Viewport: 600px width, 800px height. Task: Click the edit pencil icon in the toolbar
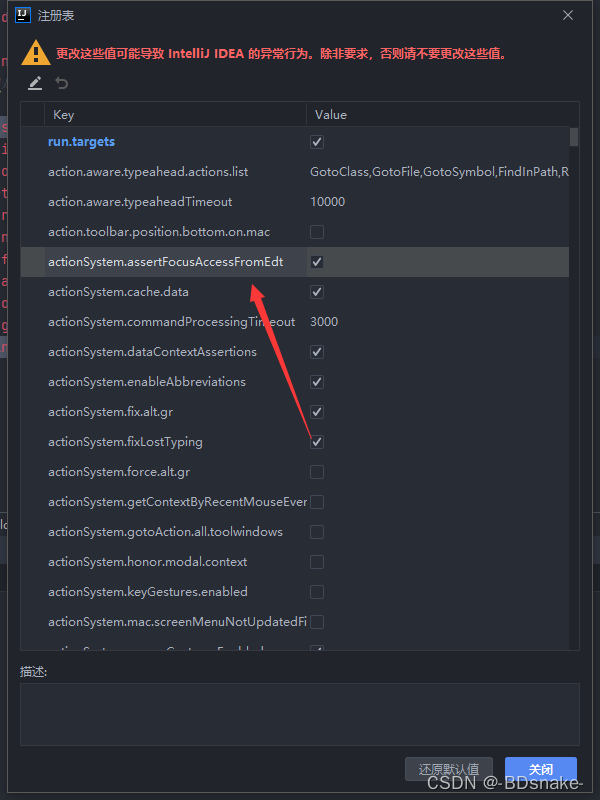[35, 83]
